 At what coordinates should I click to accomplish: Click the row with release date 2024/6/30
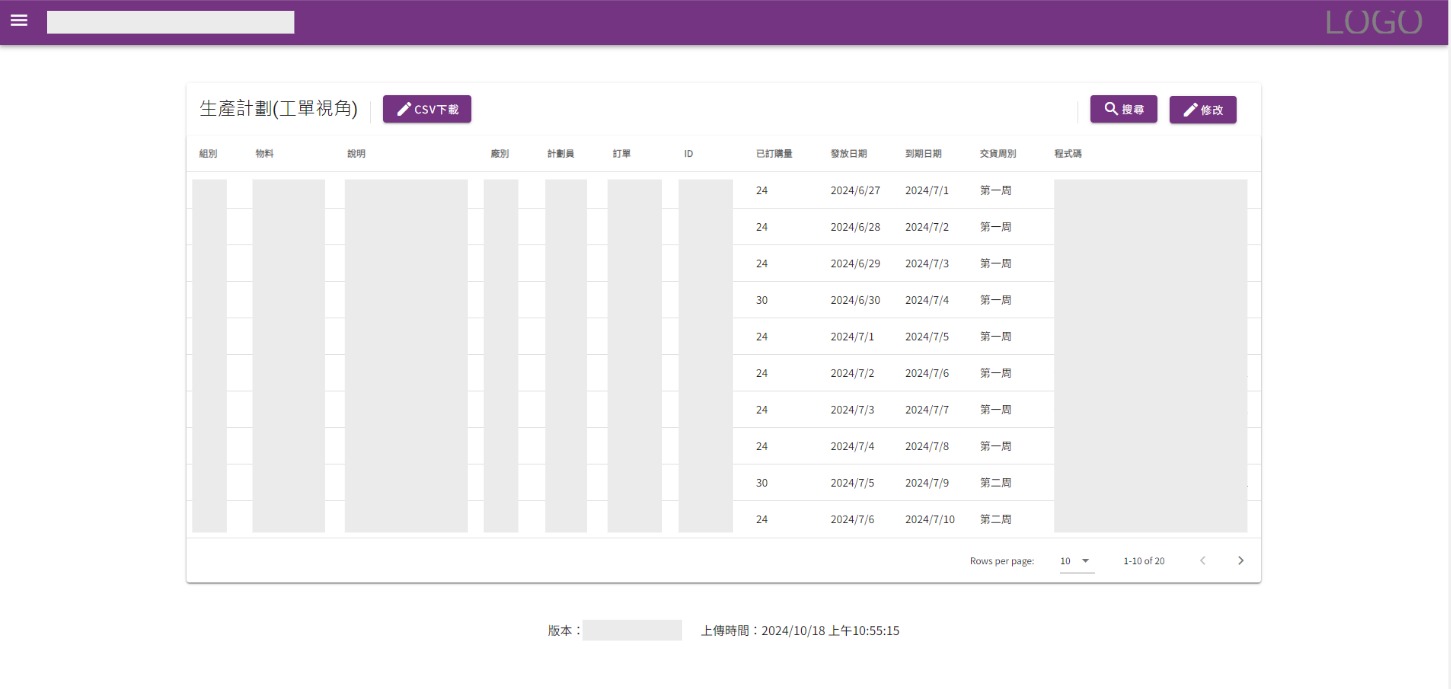click(x=855, y=300)
